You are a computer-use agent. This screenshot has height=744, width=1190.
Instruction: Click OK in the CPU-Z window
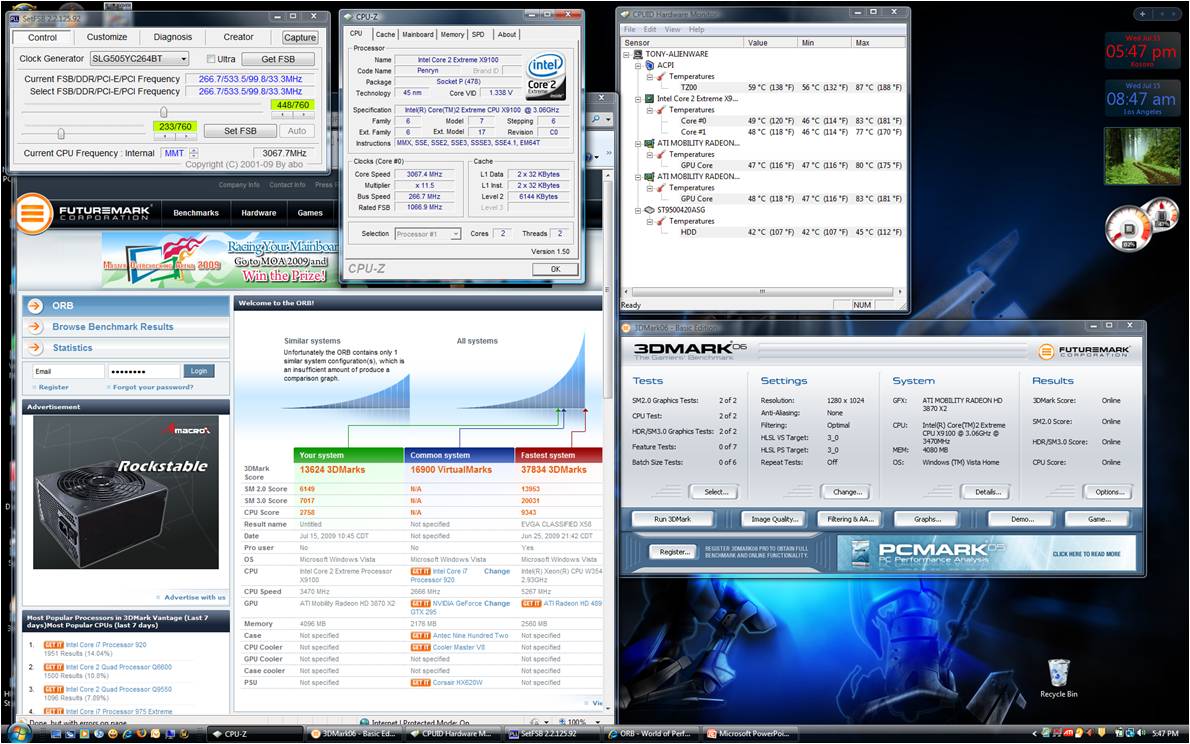(555, 269)
